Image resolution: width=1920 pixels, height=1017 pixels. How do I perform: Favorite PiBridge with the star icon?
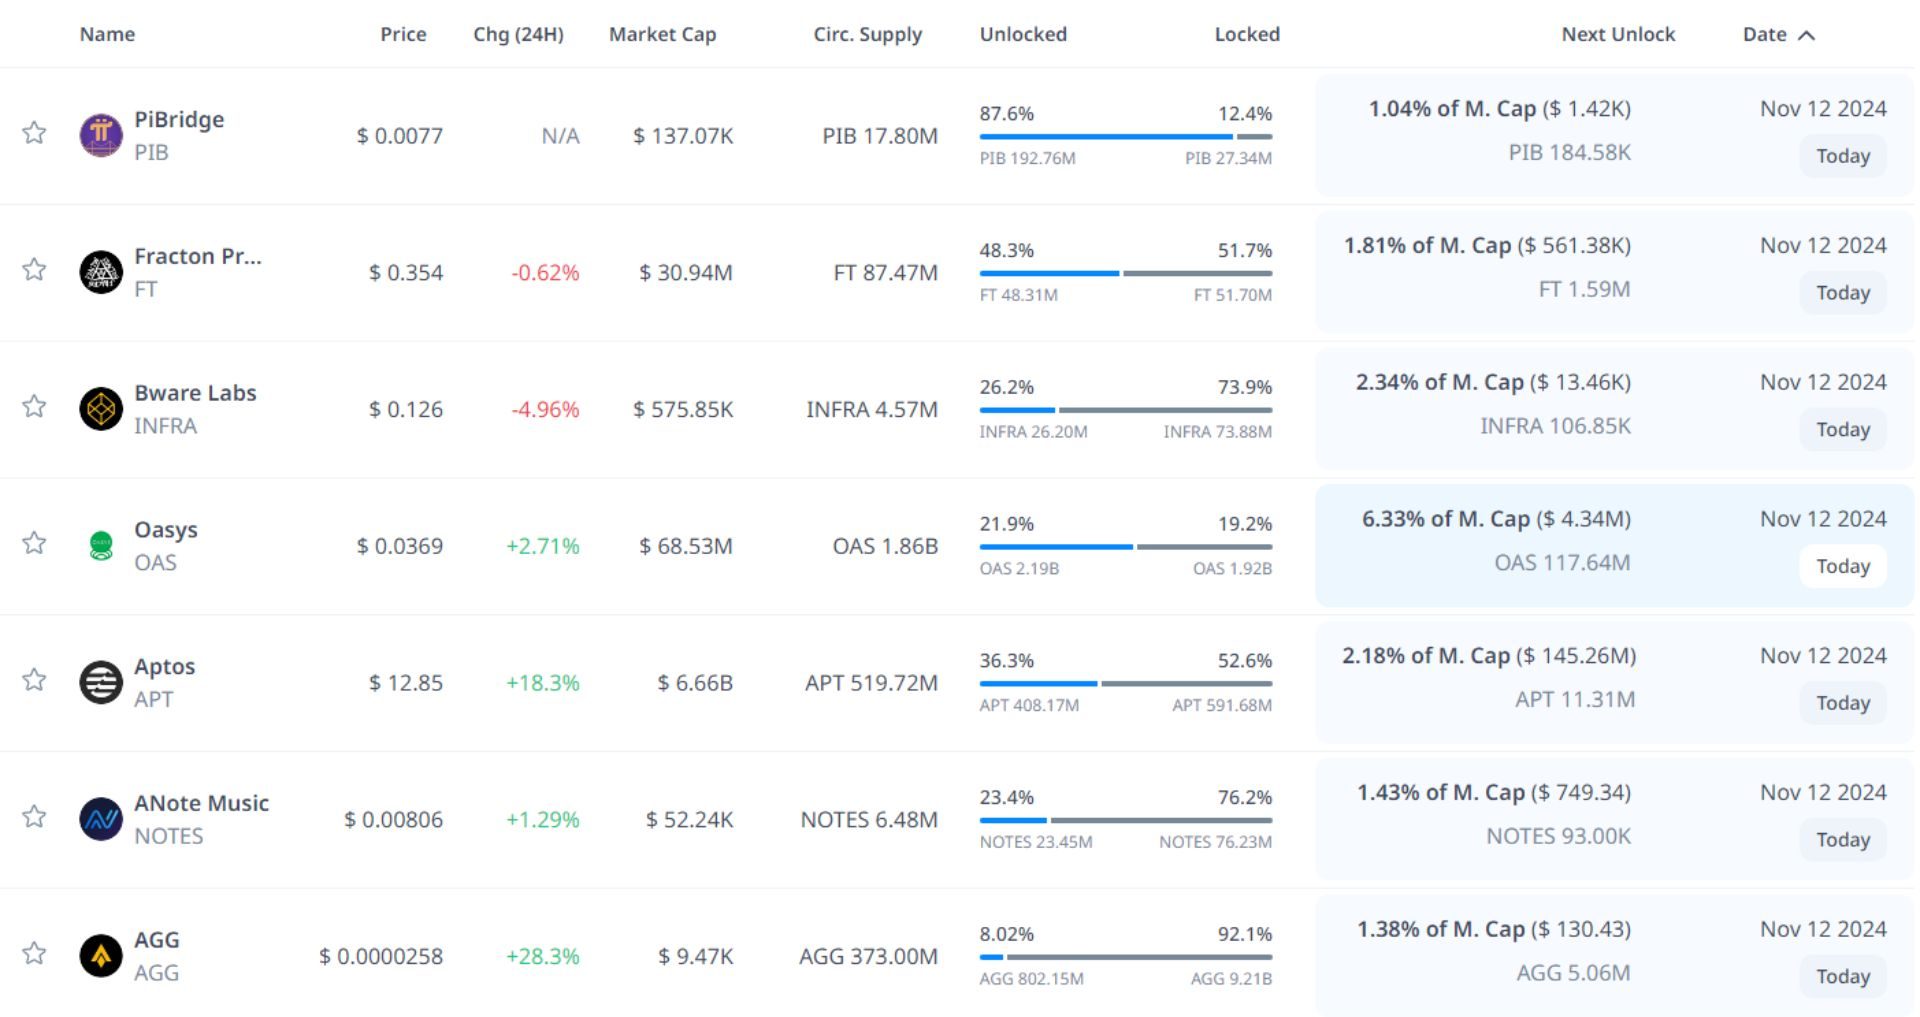pos(34,133)
